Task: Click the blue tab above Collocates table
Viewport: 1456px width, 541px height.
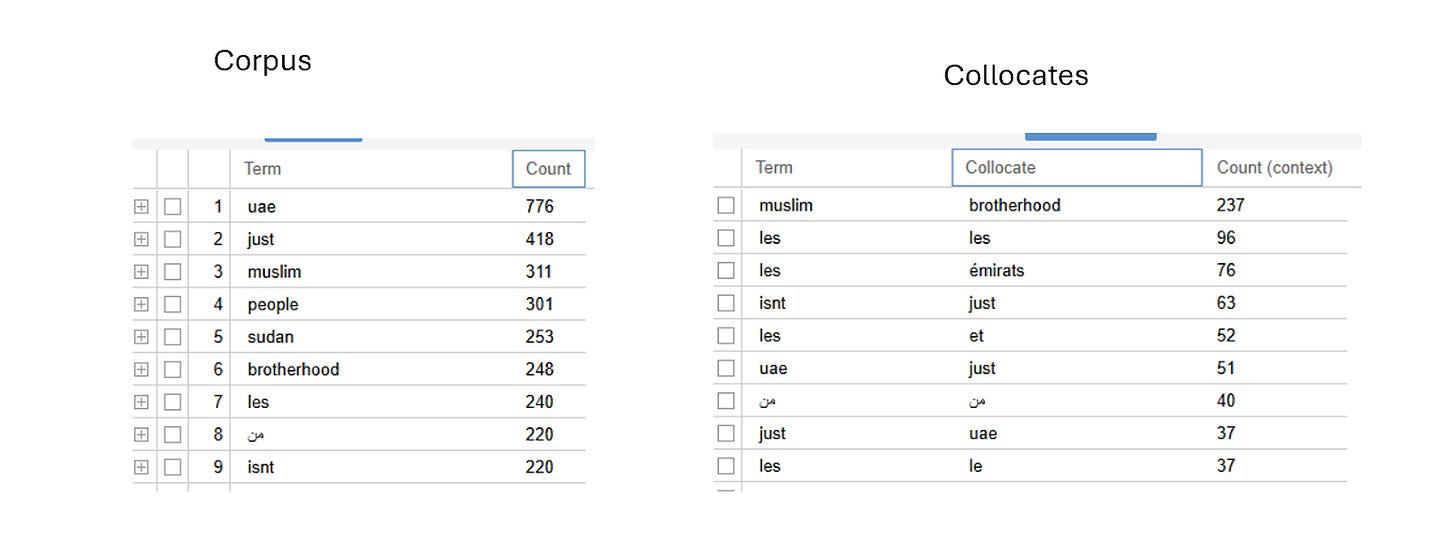Action: [1090, 135]
